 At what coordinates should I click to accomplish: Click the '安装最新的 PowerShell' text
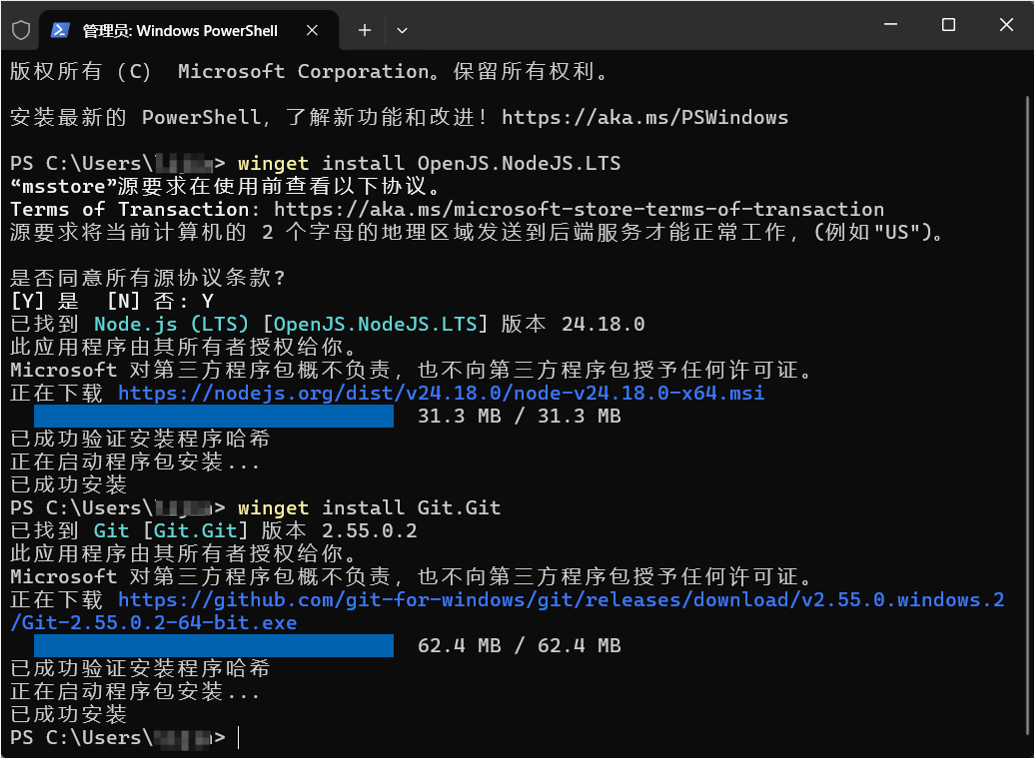[x=136, y=117]
